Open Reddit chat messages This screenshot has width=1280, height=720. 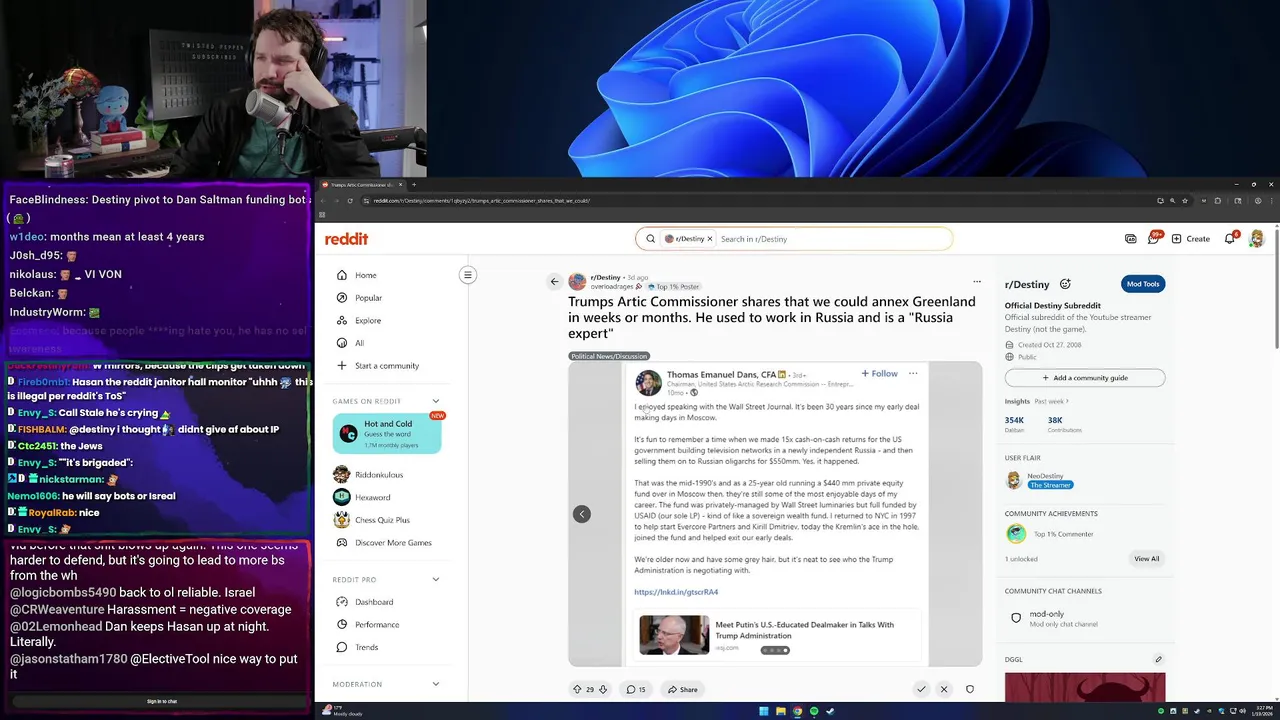(1153, 239)
